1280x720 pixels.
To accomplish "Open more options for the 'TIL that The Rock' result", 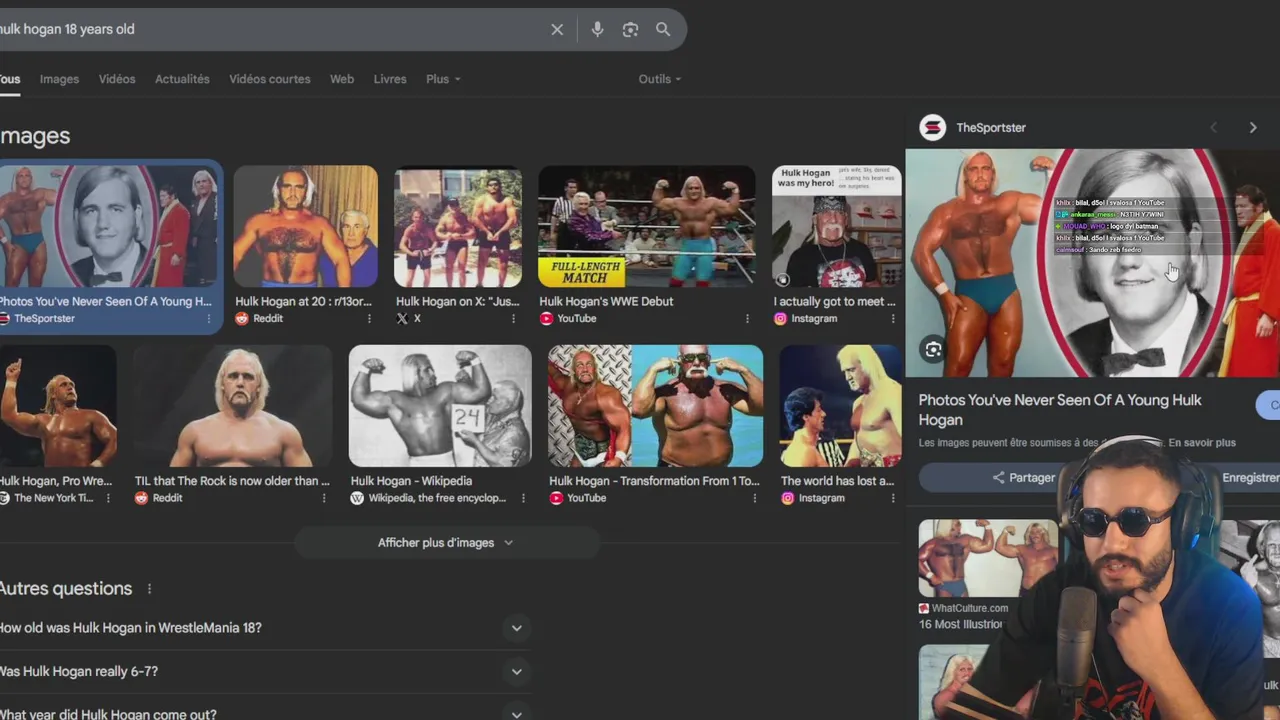I will pyautogui.click(x=323, y=498).
